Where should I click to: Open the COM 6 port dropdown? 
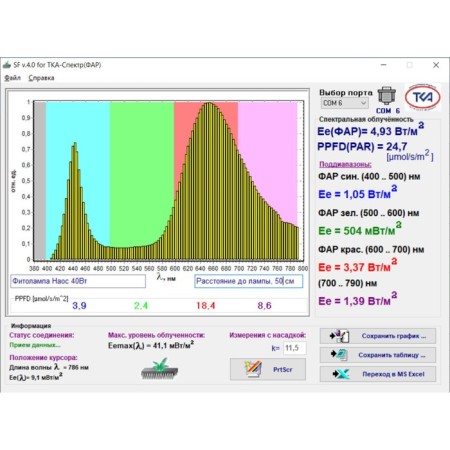point(345,103)
